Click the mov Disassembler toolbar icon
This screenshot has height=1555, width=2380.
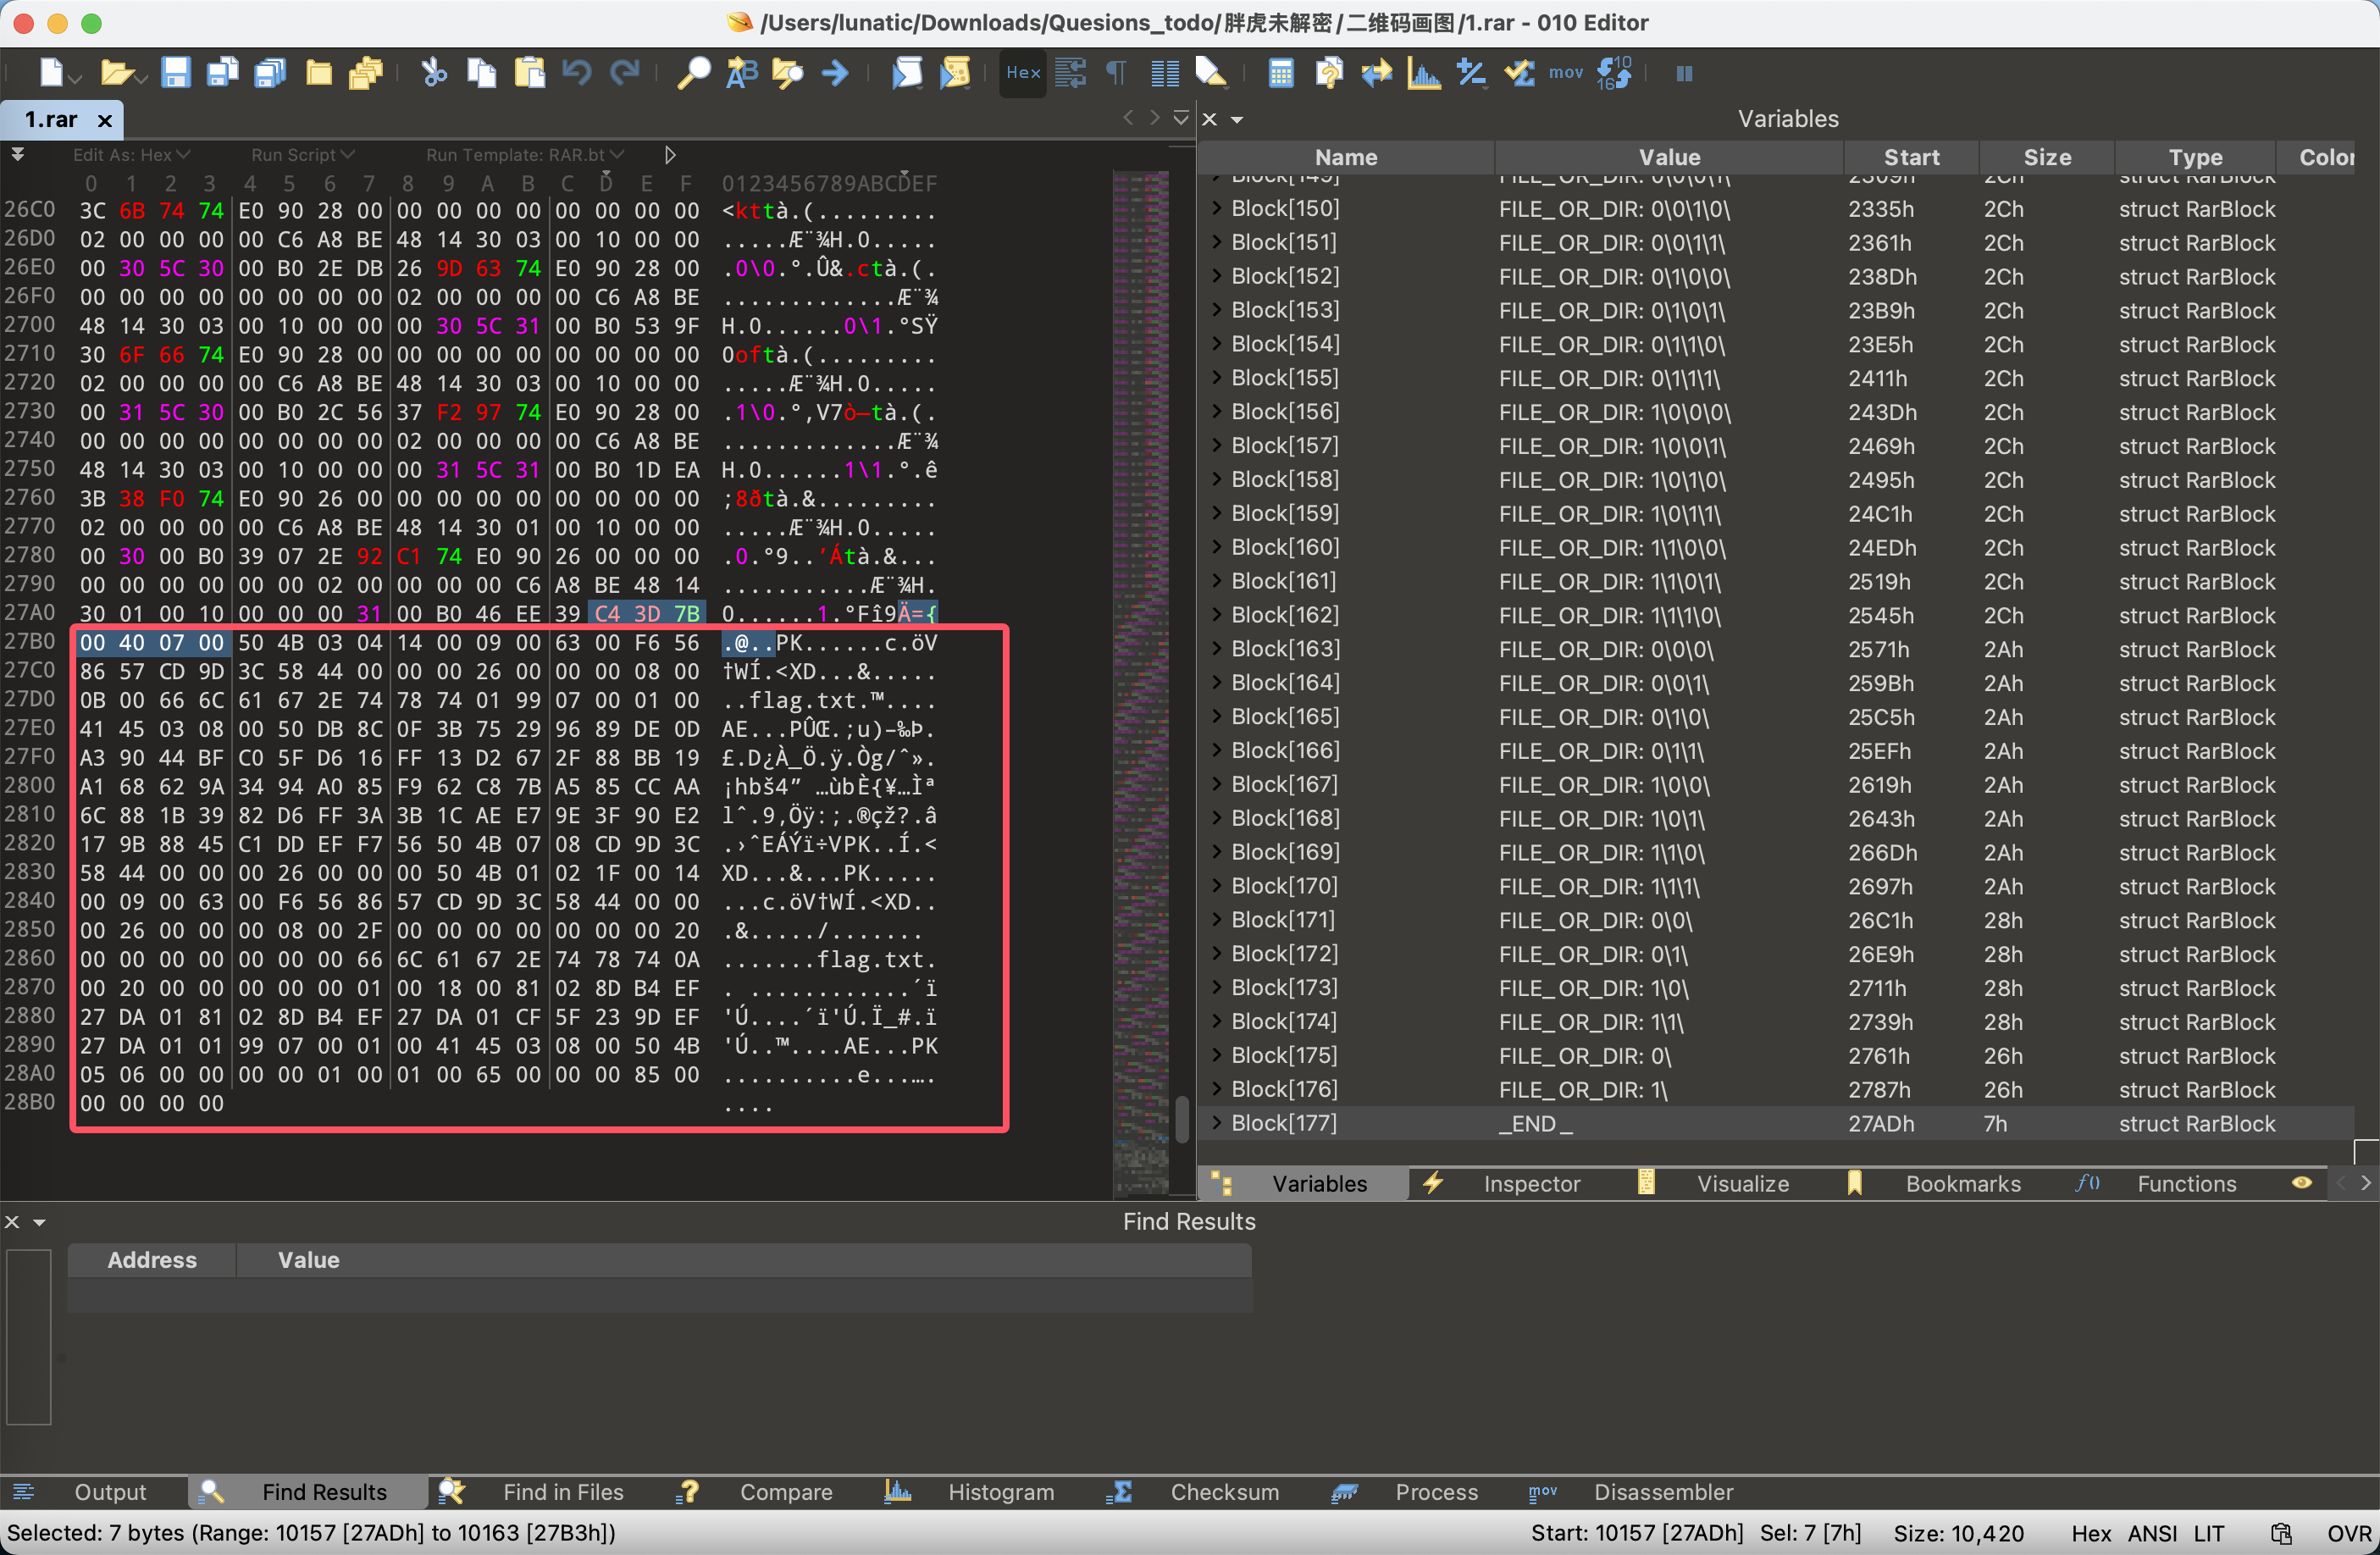coord(1566,73)
